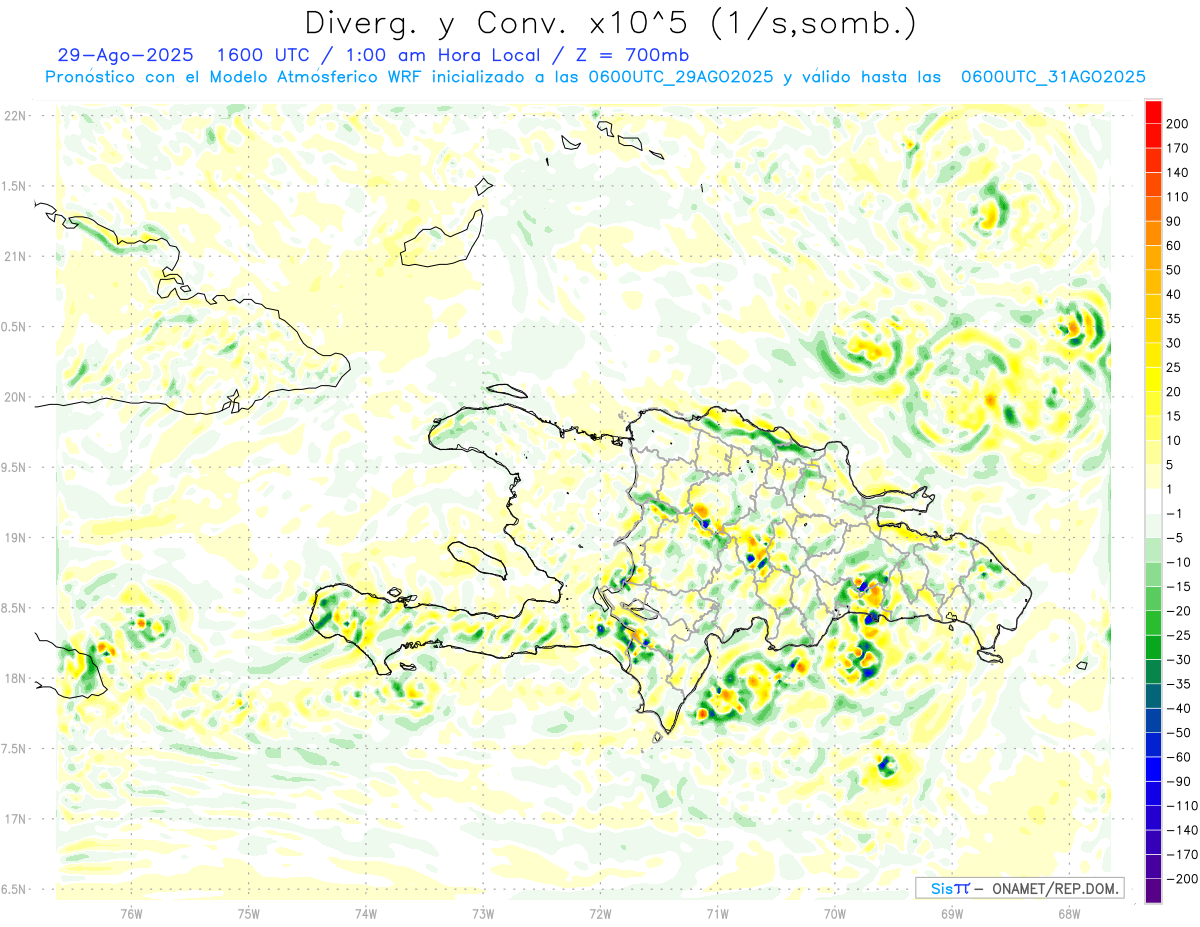
Task: Click the colorbar label '-1'
Action: click(1174, 514)
